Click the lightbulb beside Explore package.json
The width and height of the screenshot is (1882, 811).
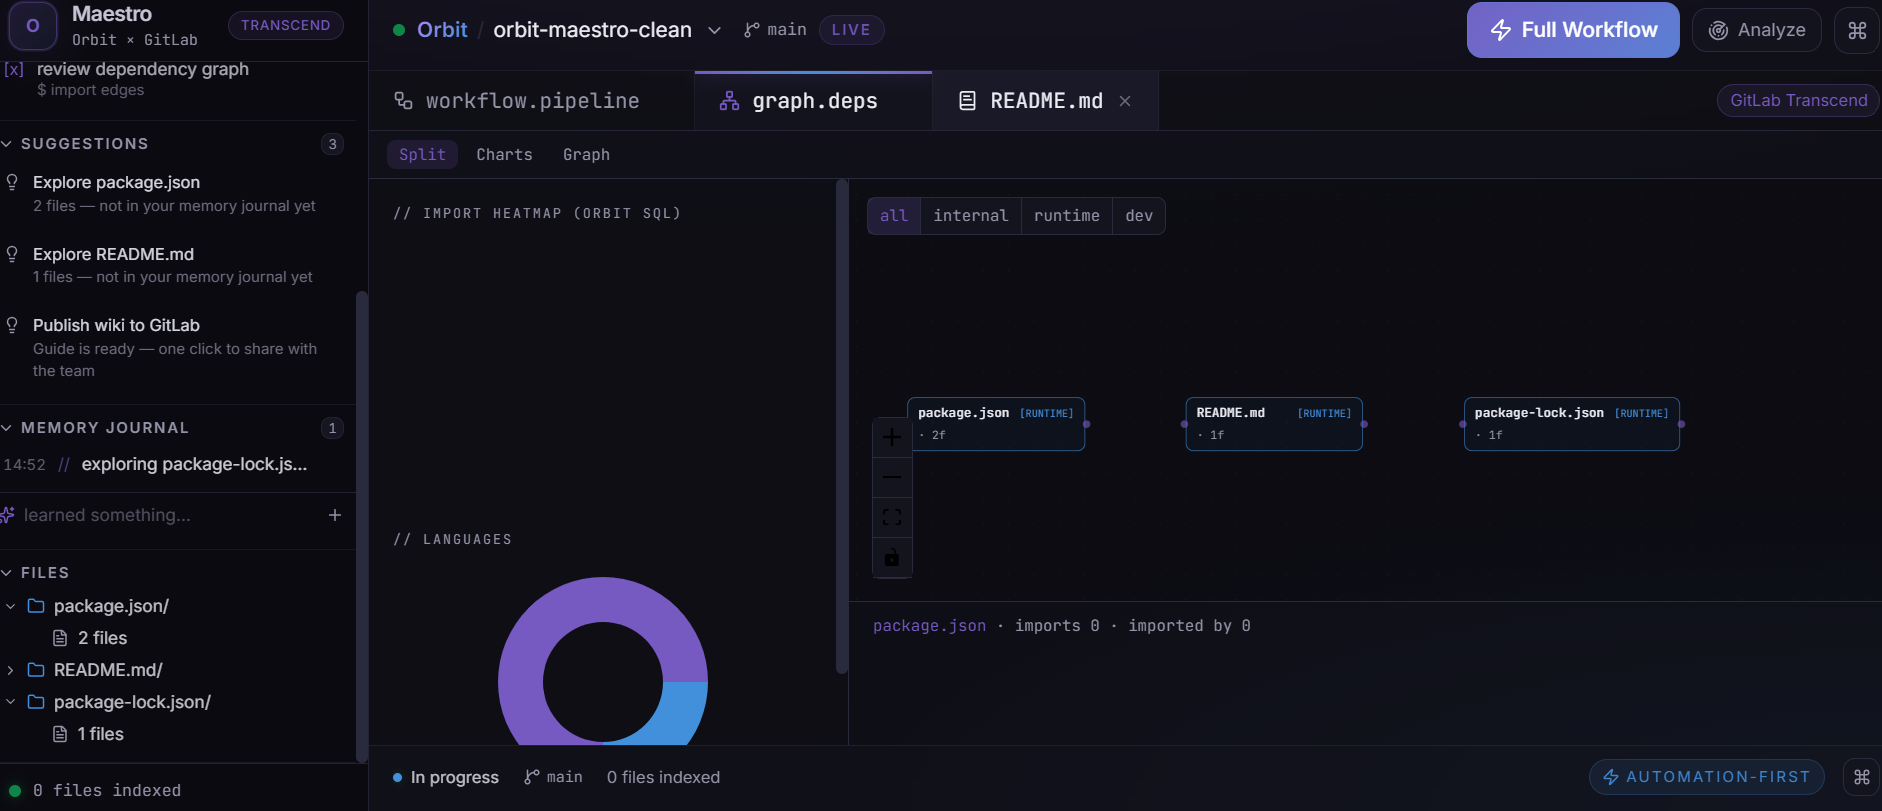click(12, 182)
